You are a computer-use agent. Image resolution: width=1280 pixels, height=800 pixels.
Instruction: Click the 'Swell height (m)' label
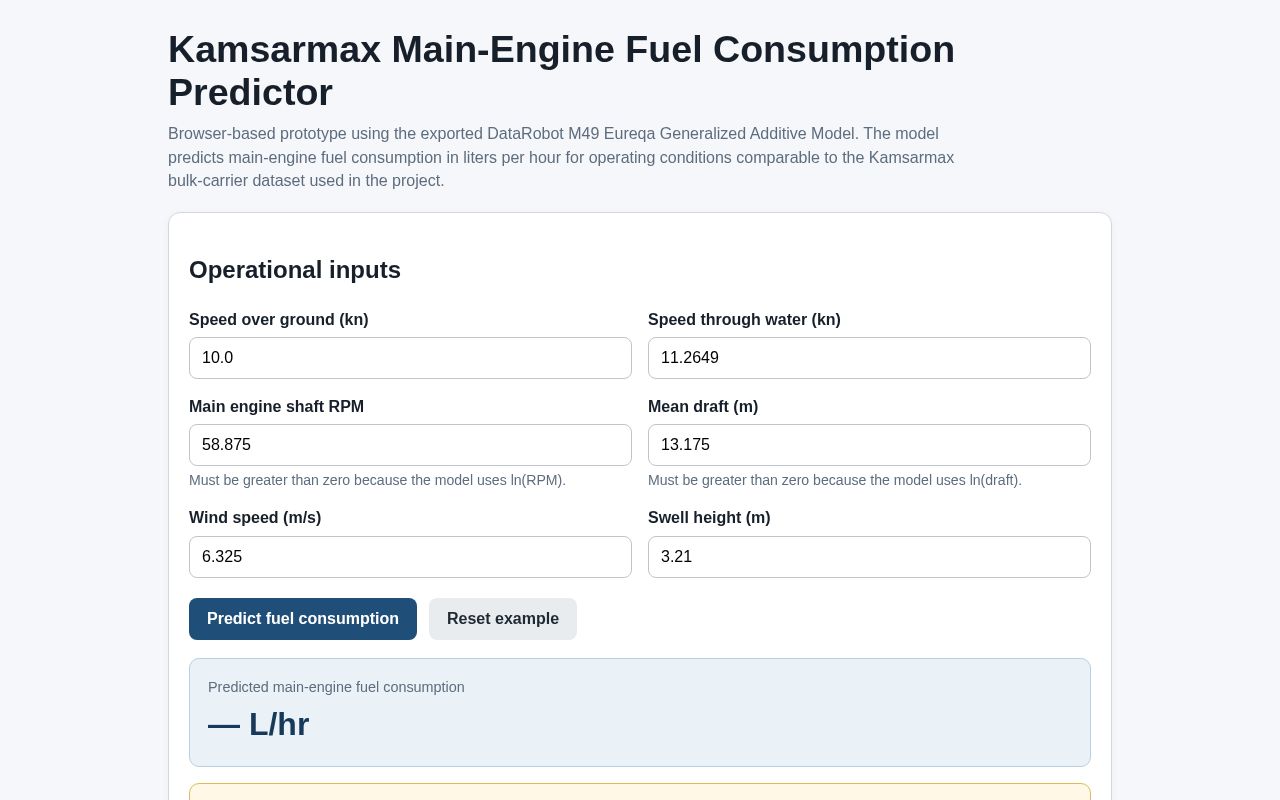709,518
